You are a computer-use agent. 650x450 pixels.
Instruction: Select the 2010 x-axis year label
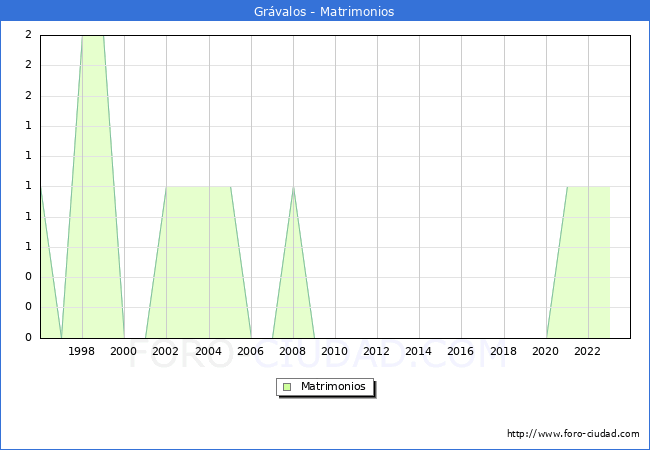(x=334, y=351)
